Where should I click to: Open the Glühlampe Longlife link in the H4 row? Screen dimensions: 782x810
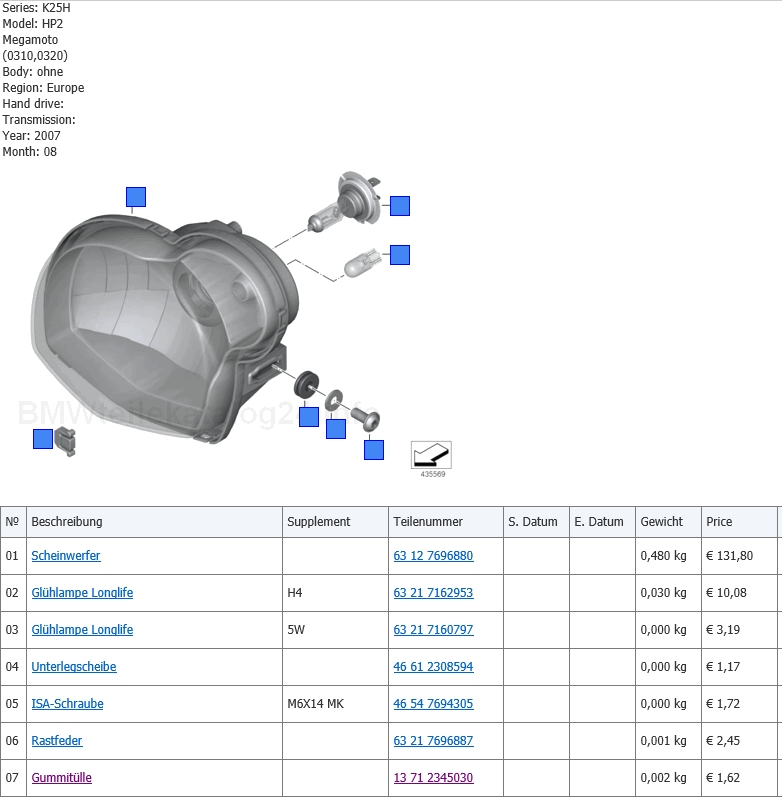[x=82, y=593]
